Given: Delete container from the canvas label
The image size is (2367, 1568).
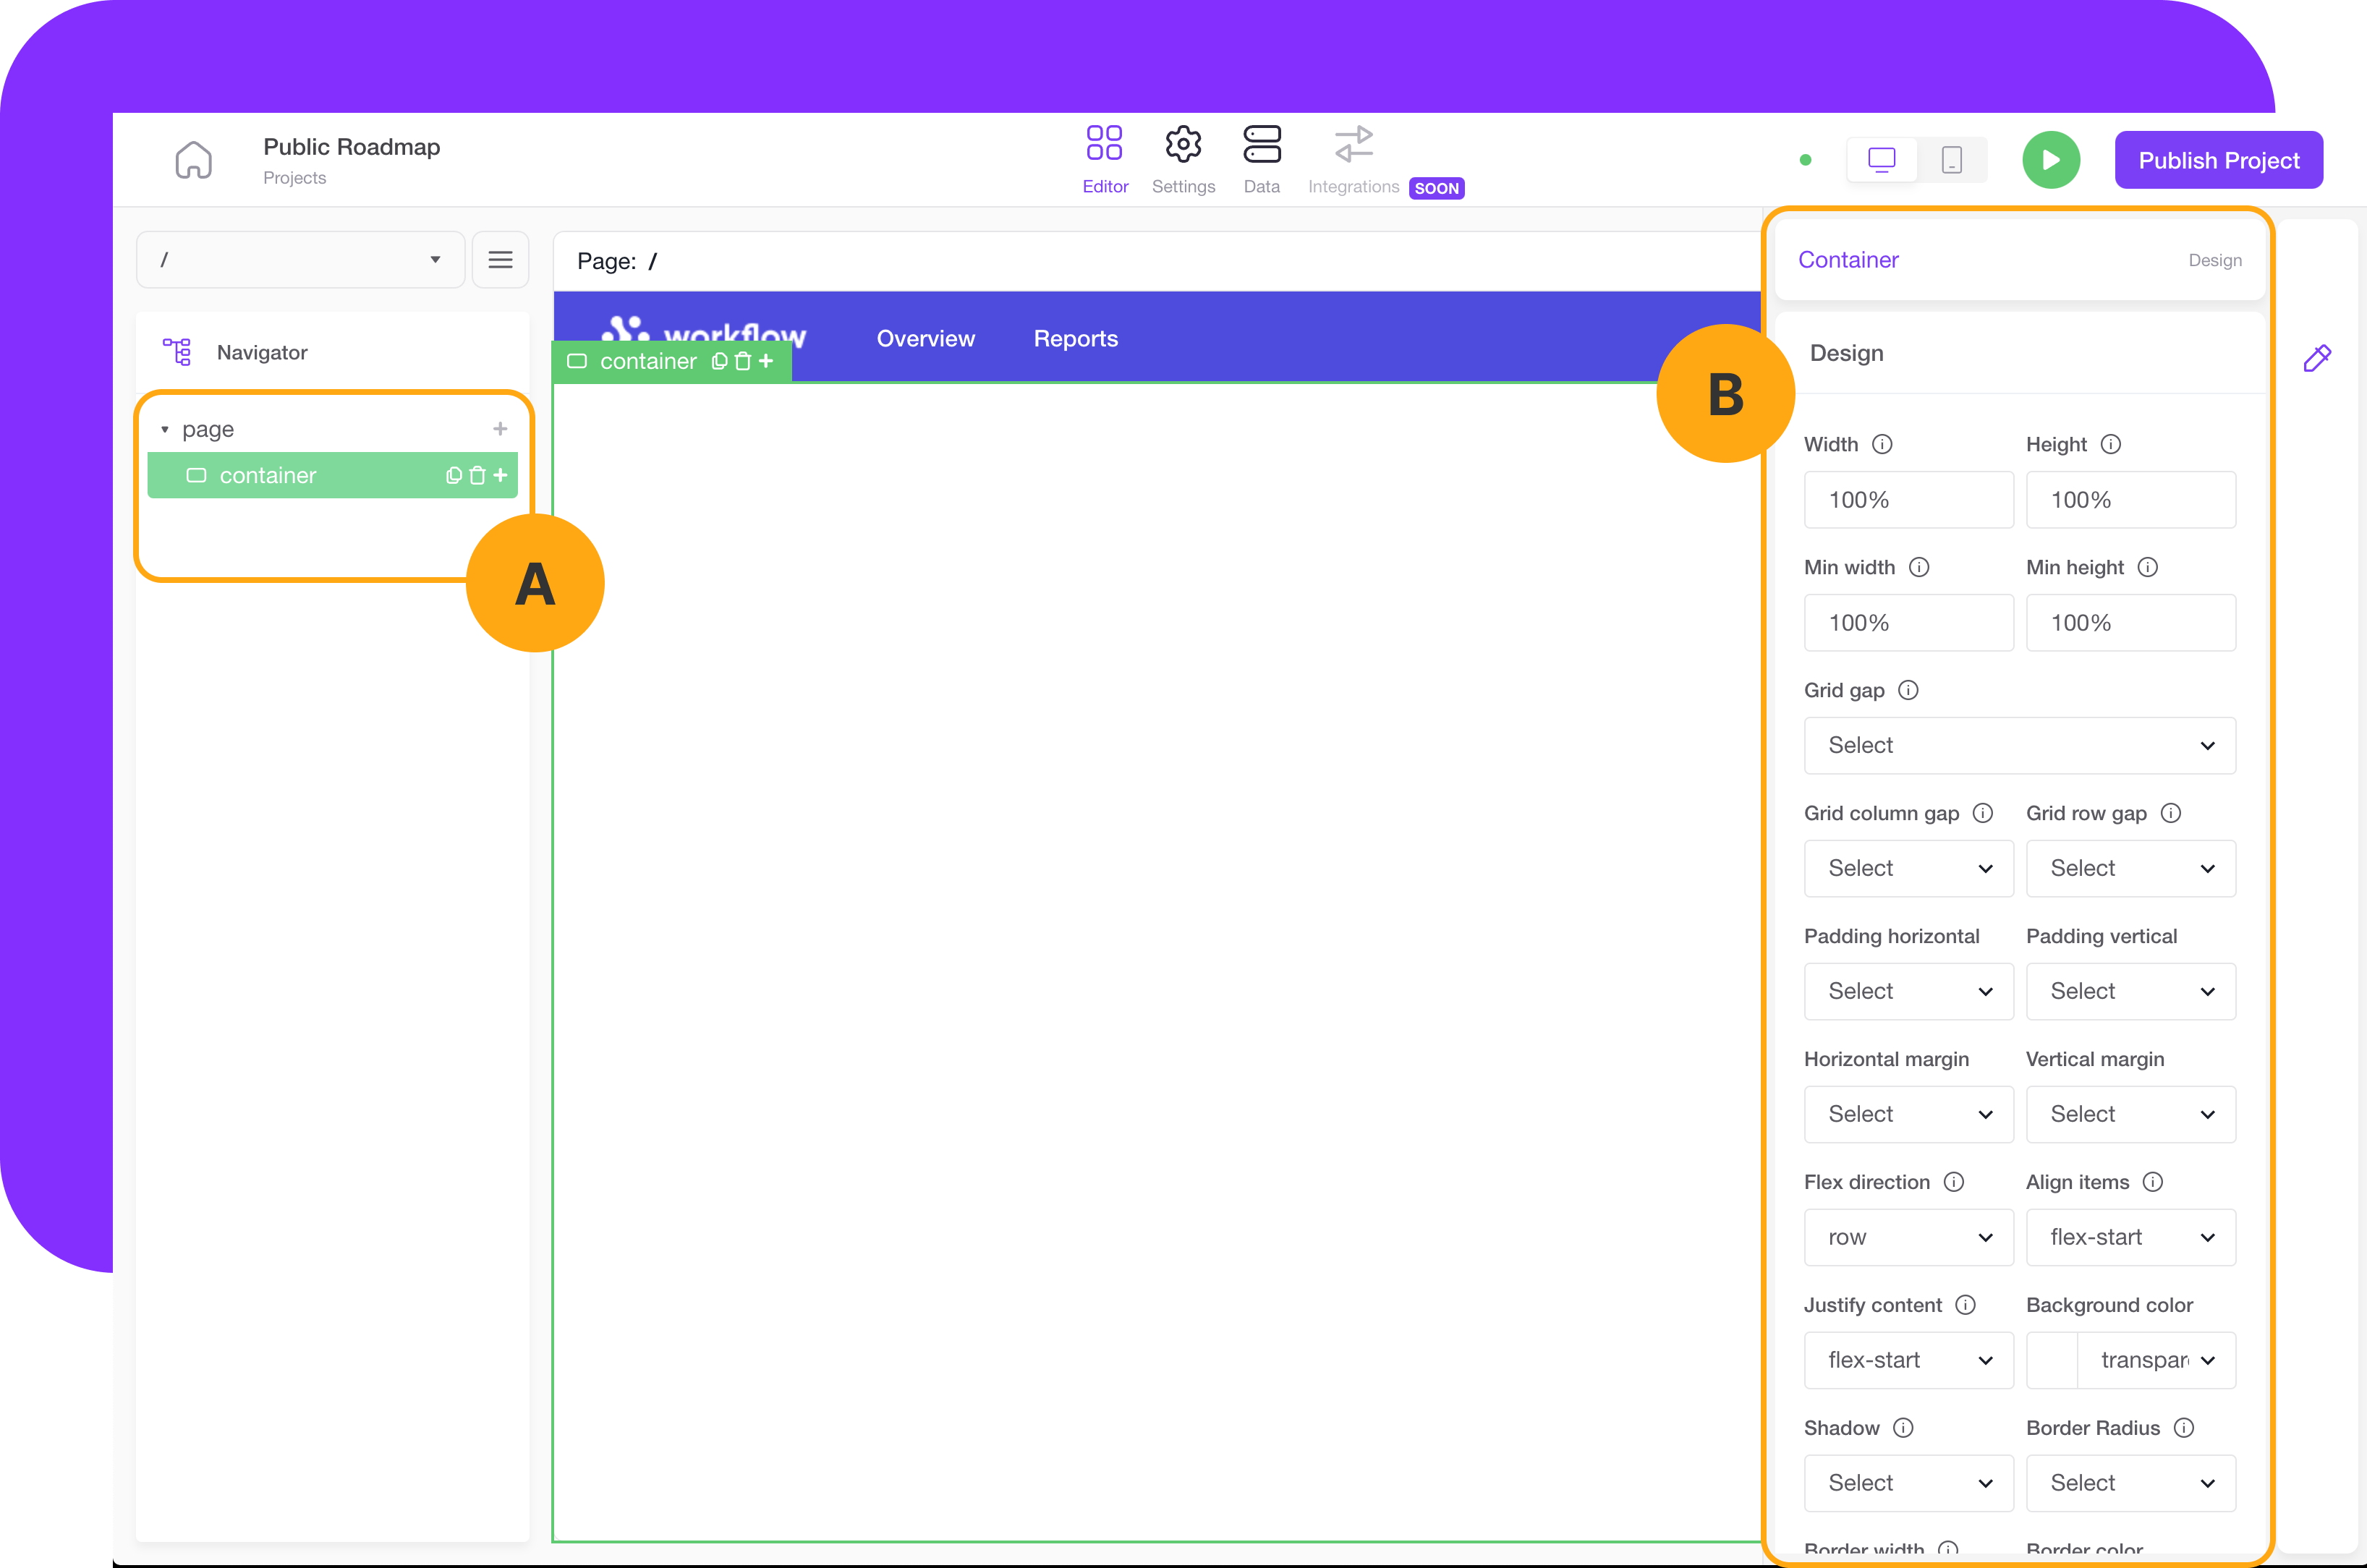Looking at the screenshot, I should coord(742,361).
